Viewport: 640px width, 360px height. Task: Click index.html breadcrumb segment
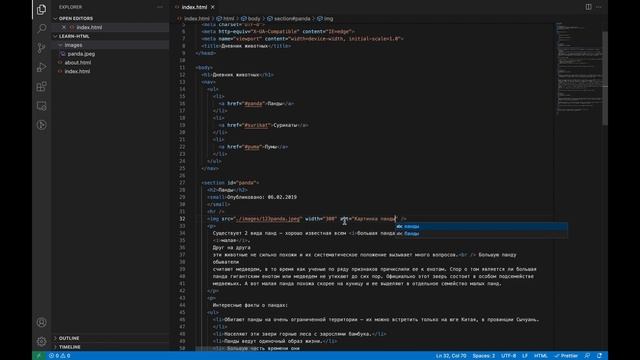pyautogui.click(x=196, y=19)
